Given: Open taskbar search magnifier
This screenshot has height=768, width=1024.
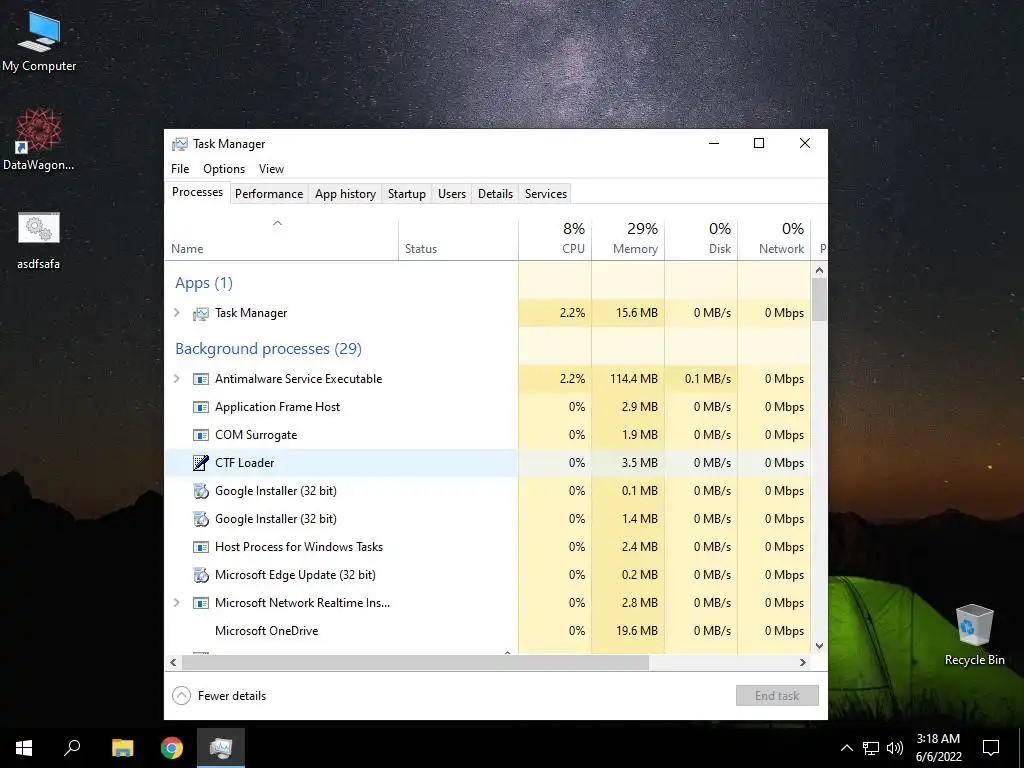Looking at the screenshot, I should [x=72, y=748].
